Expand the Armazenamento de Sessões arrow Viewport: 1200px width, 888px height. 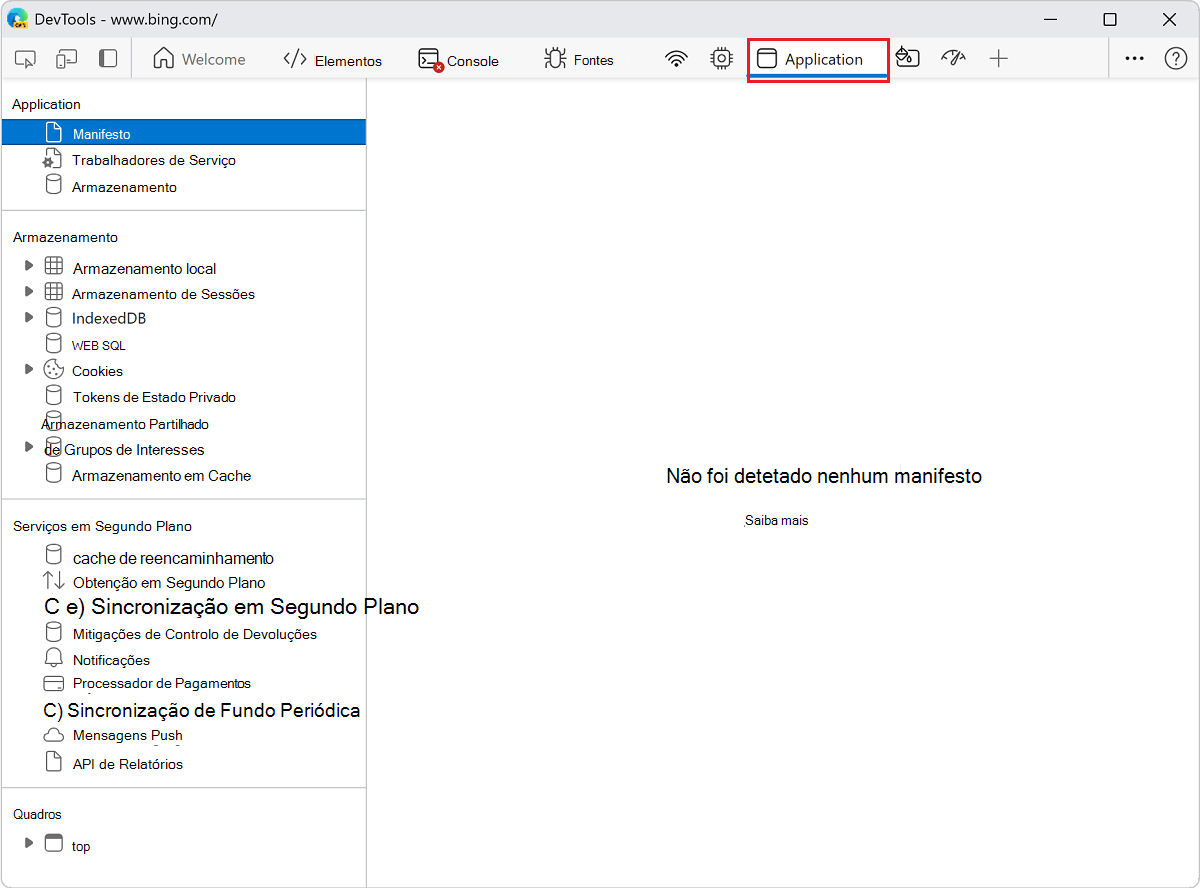pyautogui.click(x=28, y=291)
